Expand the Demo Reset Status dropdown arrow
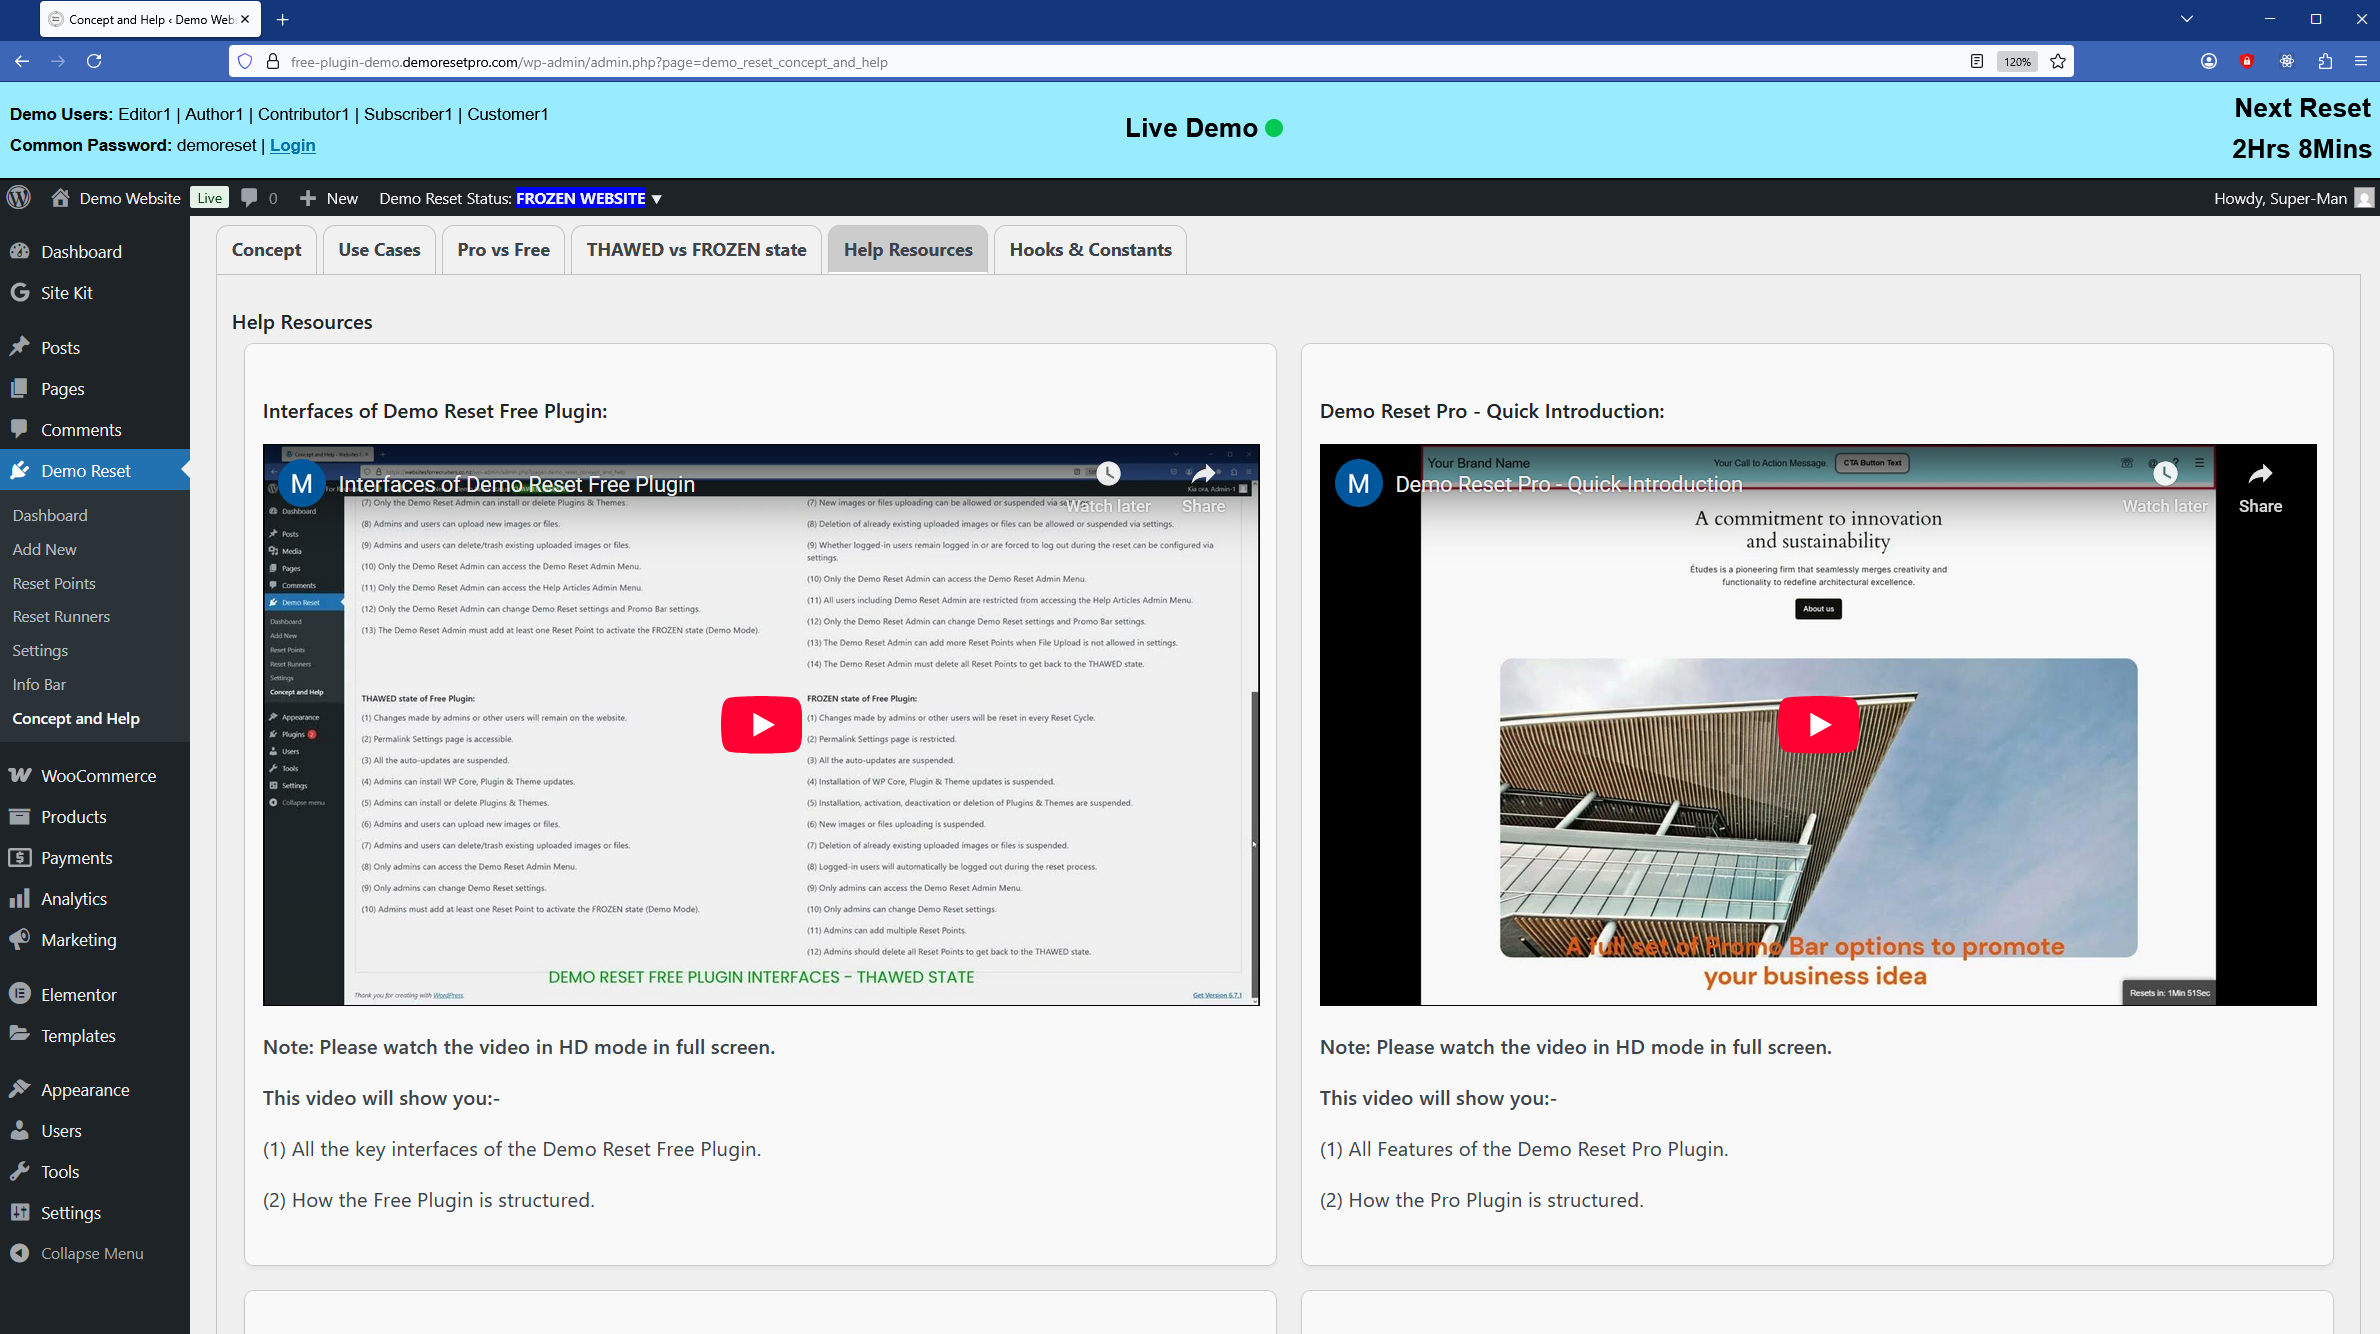Image resolution: width=2380 pixels, height=1334 pixels. click(x=657, y=199)
